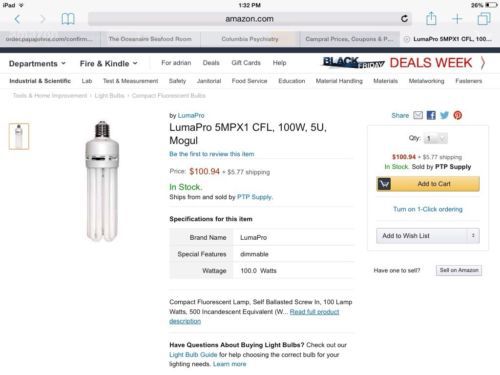The height and width of the screenshot is (375, 500).
Task: Open the Safari share sheet icon
Action: (x=431, y=18)
